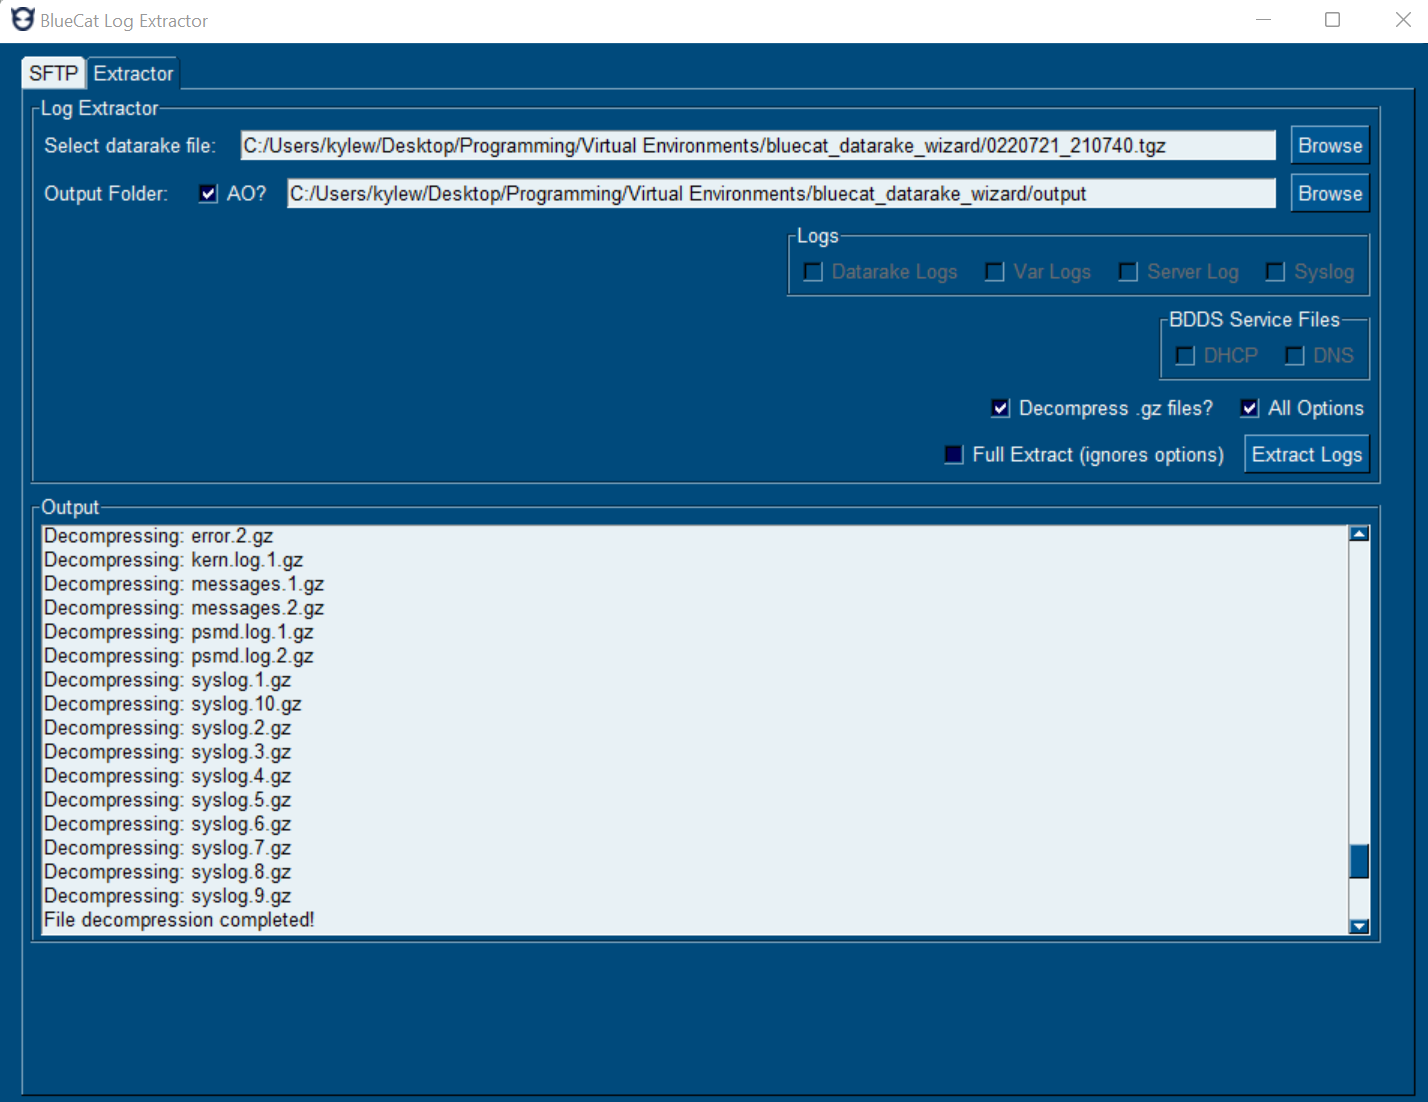The image size is (1428, 1102).
Task: Enable Full Extract (ignores options)
Action: (953, 454)
